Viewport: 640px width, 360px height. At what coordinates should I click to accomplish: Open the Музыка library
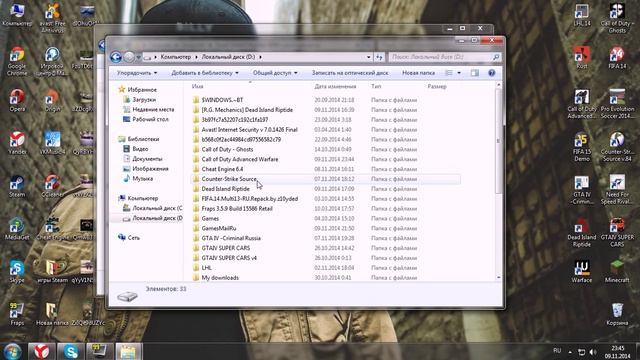142,178
